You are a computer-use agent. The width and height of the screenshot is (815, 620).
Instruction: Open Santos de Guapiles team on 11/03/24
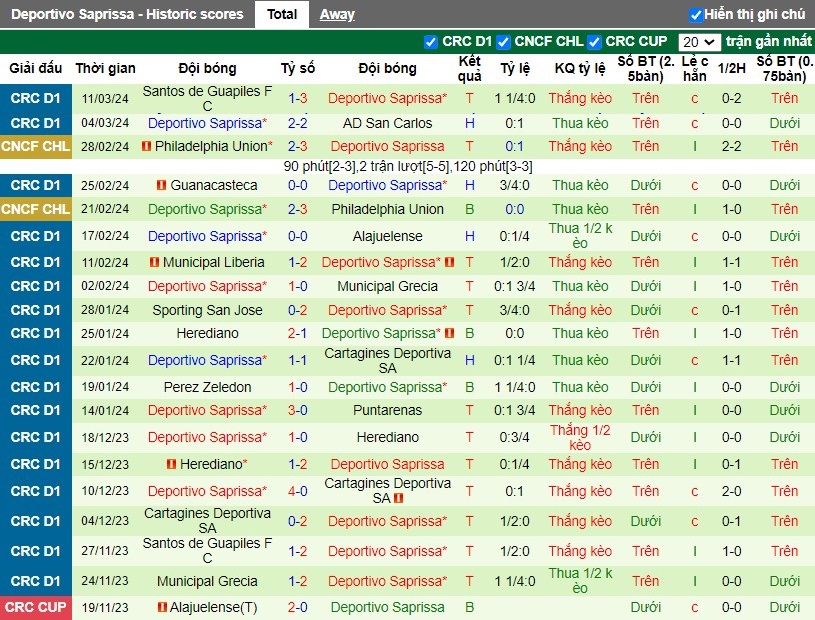point(207,98)
